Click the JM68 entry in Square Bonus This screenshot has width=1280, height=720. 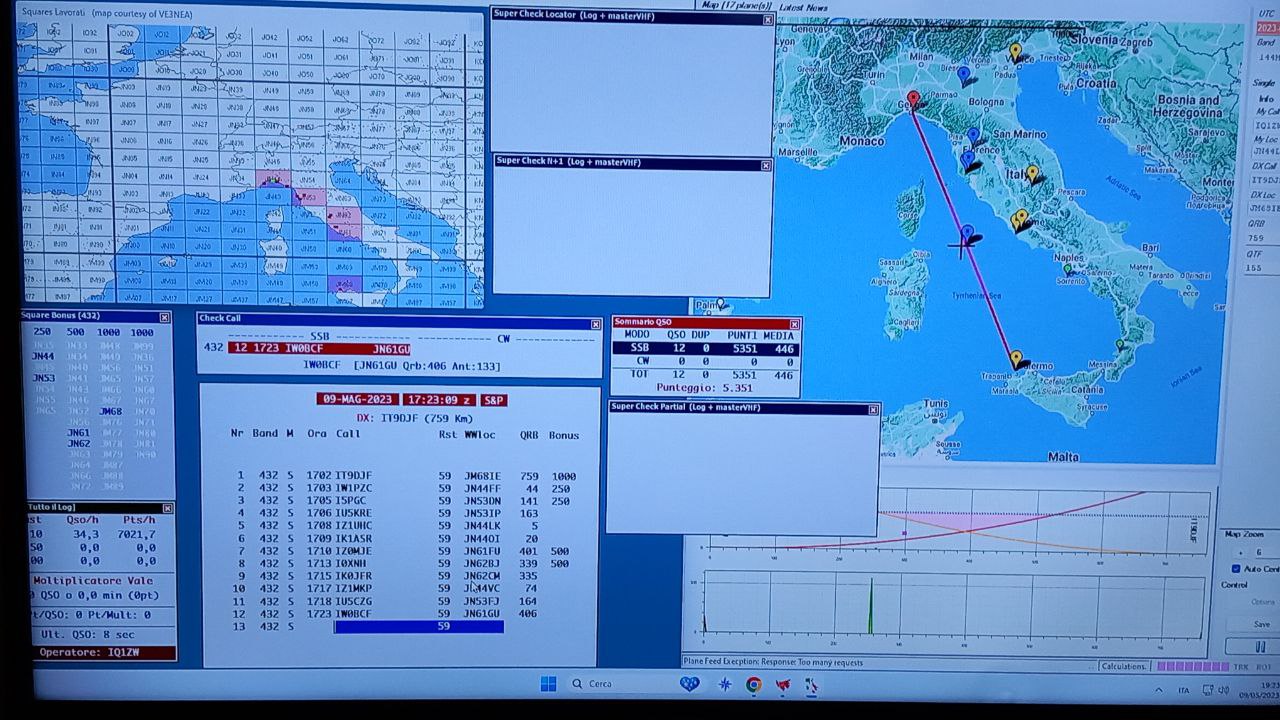[x=110, y=411]
